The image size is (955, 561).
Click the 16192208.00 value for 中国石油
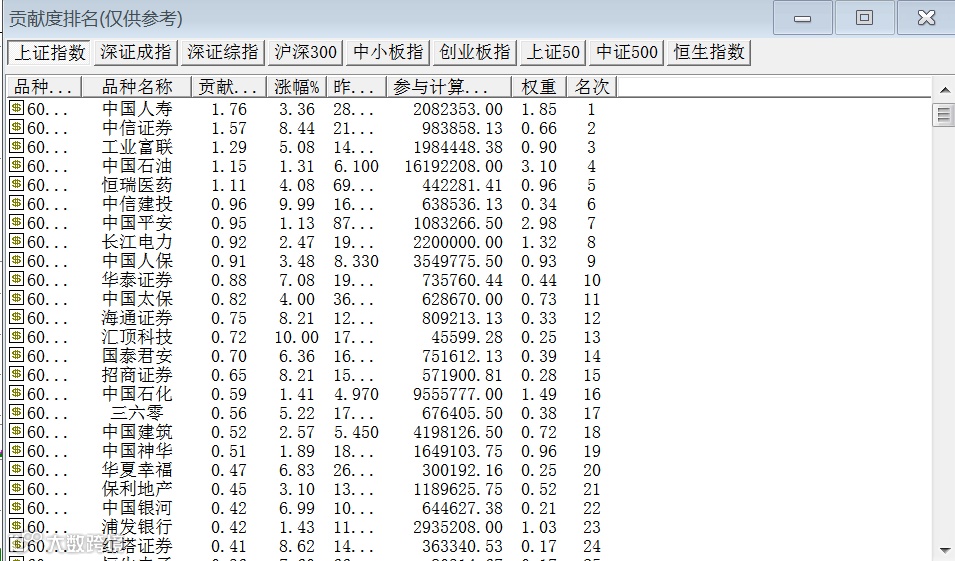(453, 166)
